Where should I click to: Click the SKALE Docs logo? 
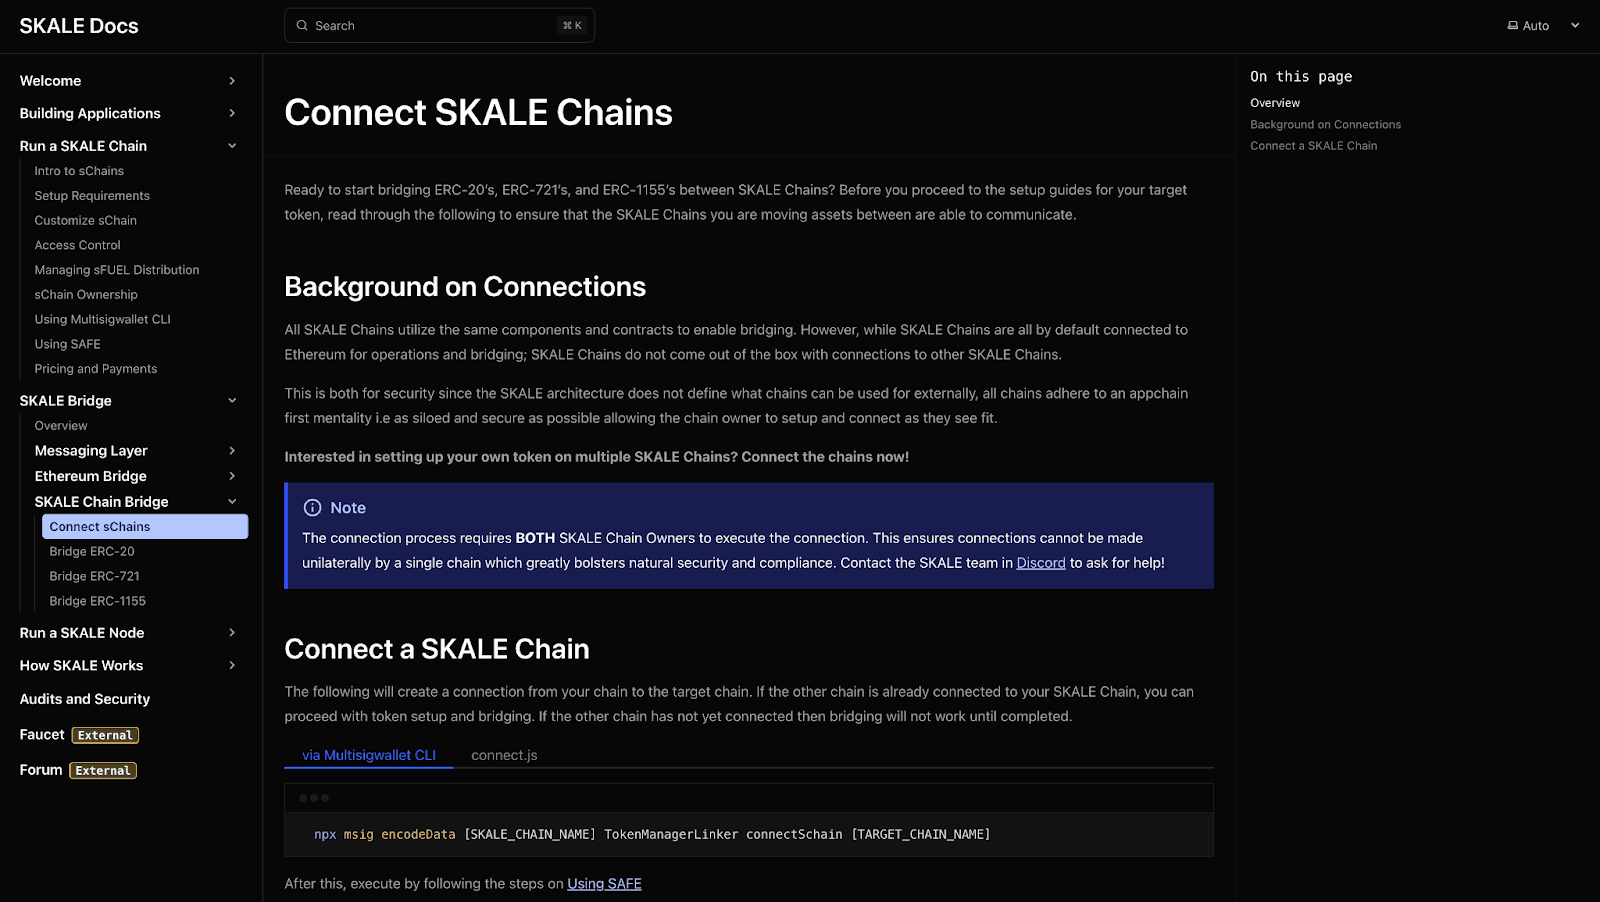coord(78,25)
